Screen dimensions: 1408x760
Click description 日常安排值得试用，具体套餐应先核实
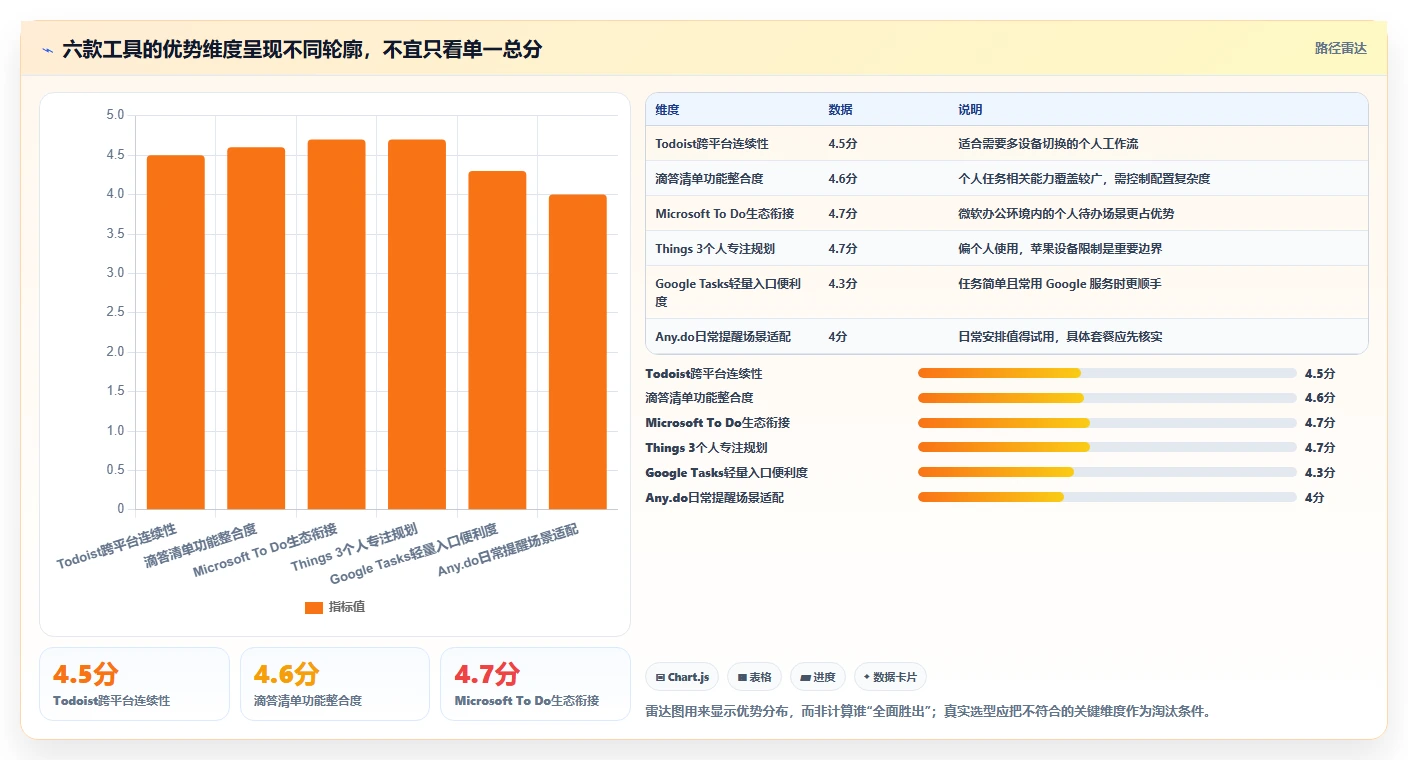click(1060, 337)
